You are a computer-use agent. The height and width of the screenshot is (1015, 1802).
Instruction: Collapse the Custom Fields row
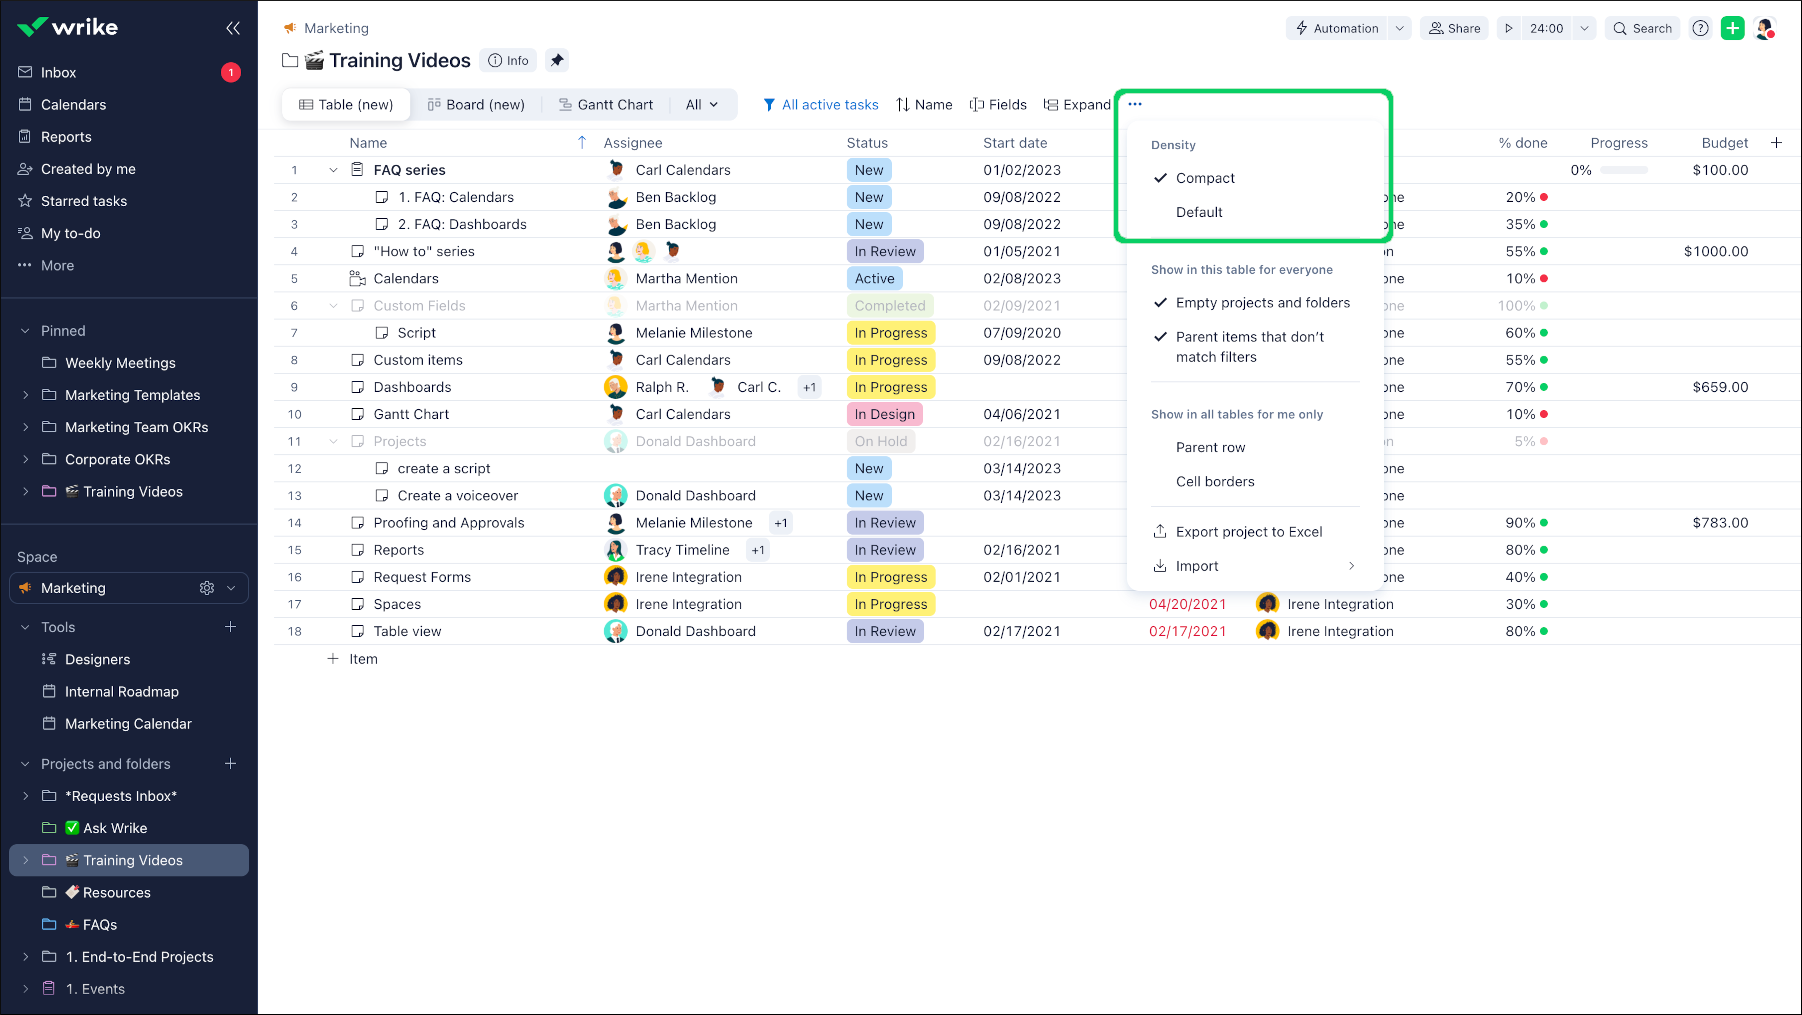(x=333, y=306)
